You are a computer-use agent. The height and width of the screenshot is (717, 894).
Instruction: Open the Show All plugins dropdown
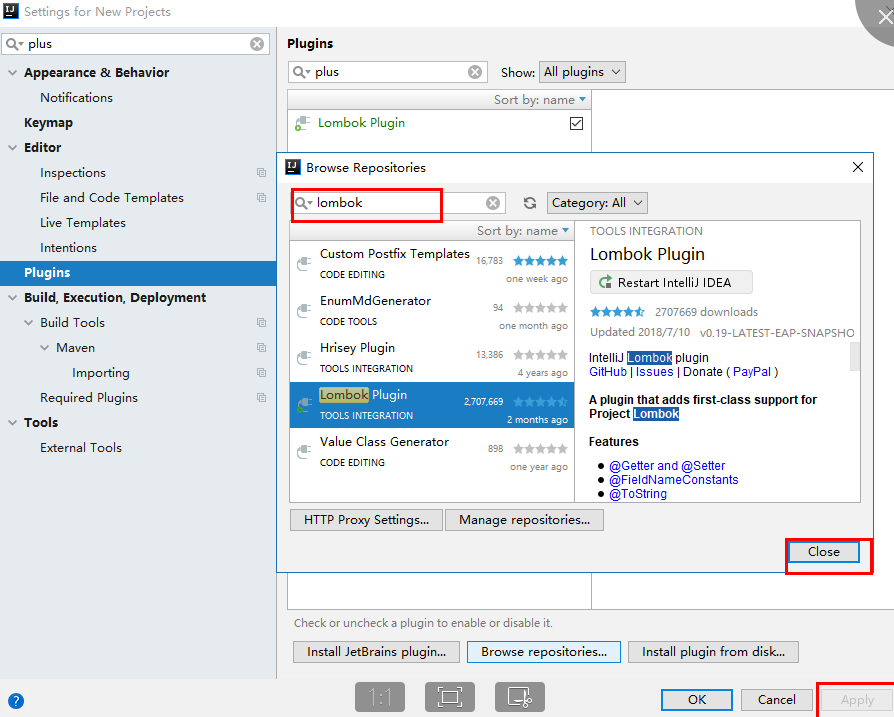coord(582,72)
